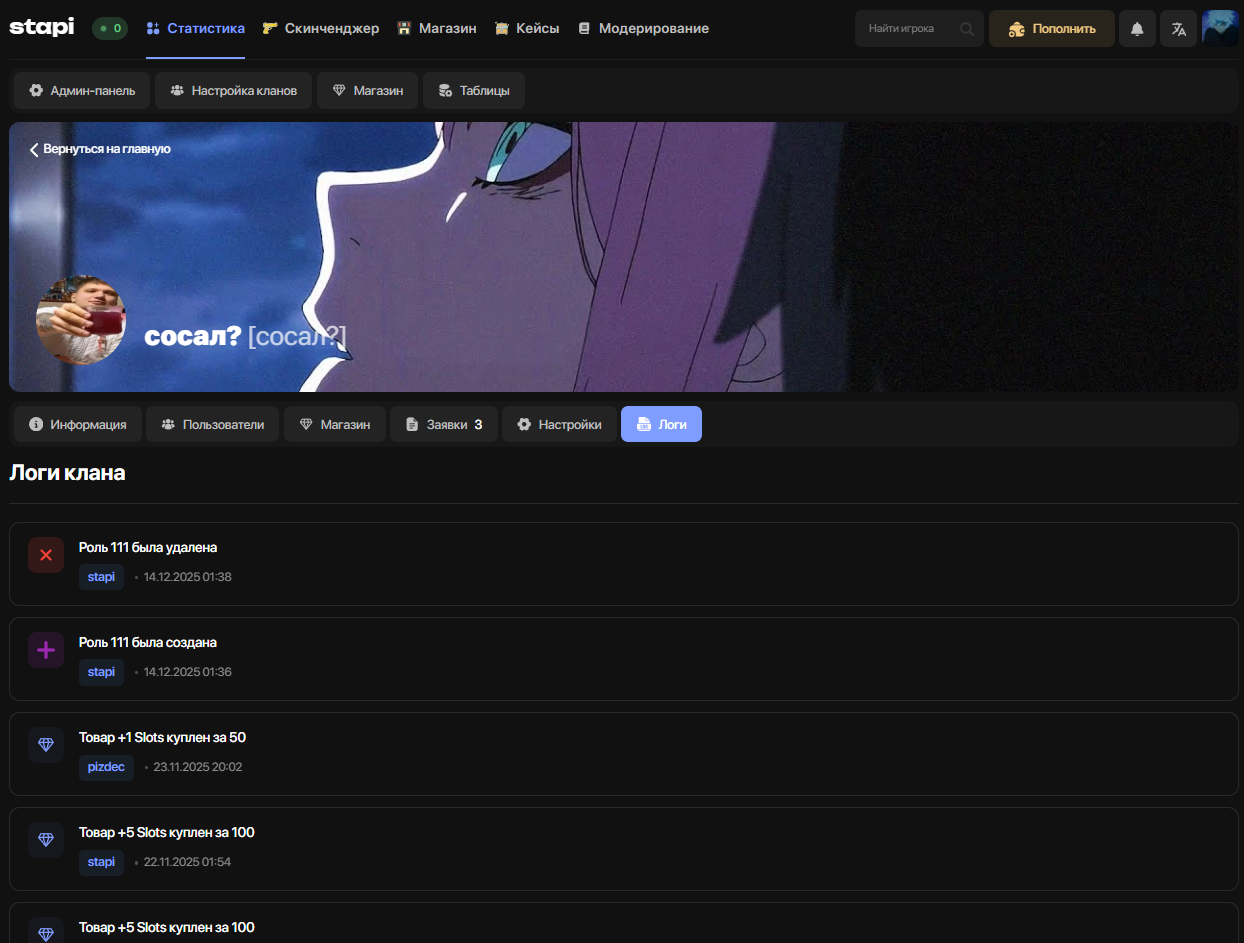1244x943 pixels.
Task: Click the diamond icon for +1 Slots purchase
Action: tap(46, 745)
